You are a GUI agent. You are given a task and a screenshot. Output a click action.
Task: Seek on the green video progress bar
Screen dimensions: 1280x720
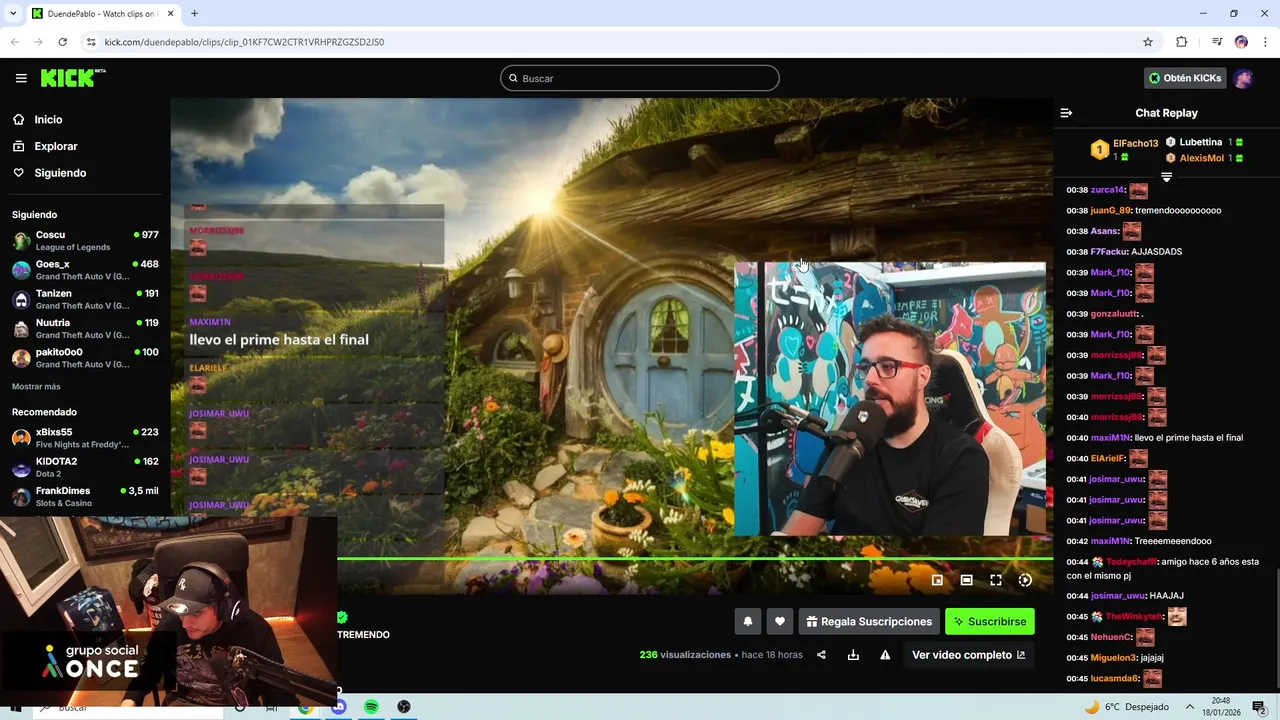(695, 559)
